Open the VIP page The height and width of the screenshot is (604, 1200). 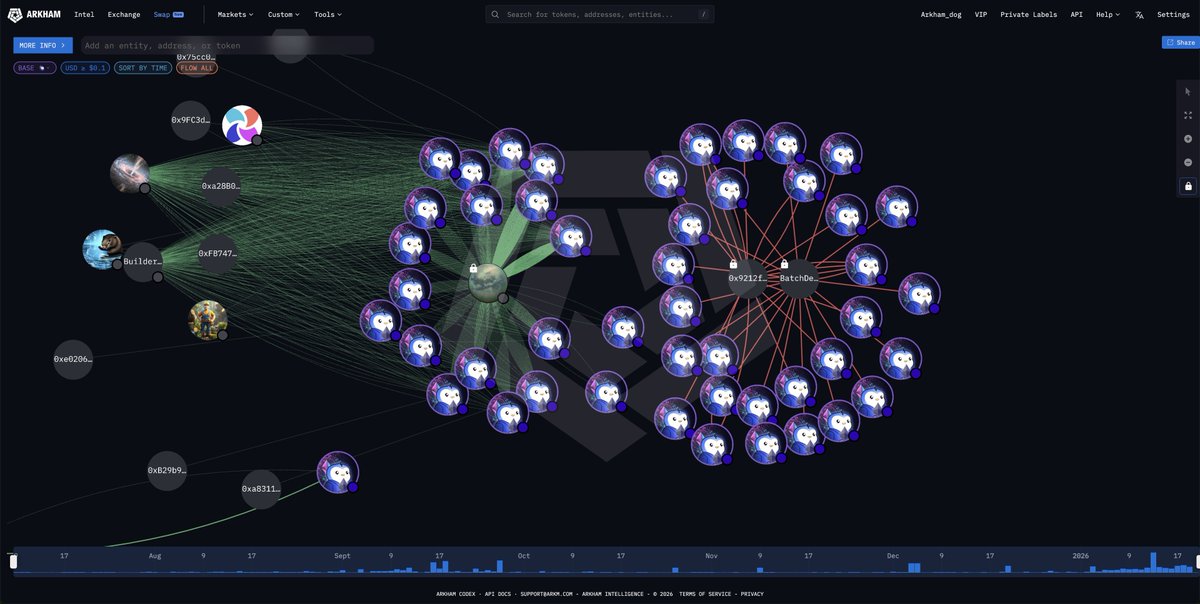click(981, 15)
